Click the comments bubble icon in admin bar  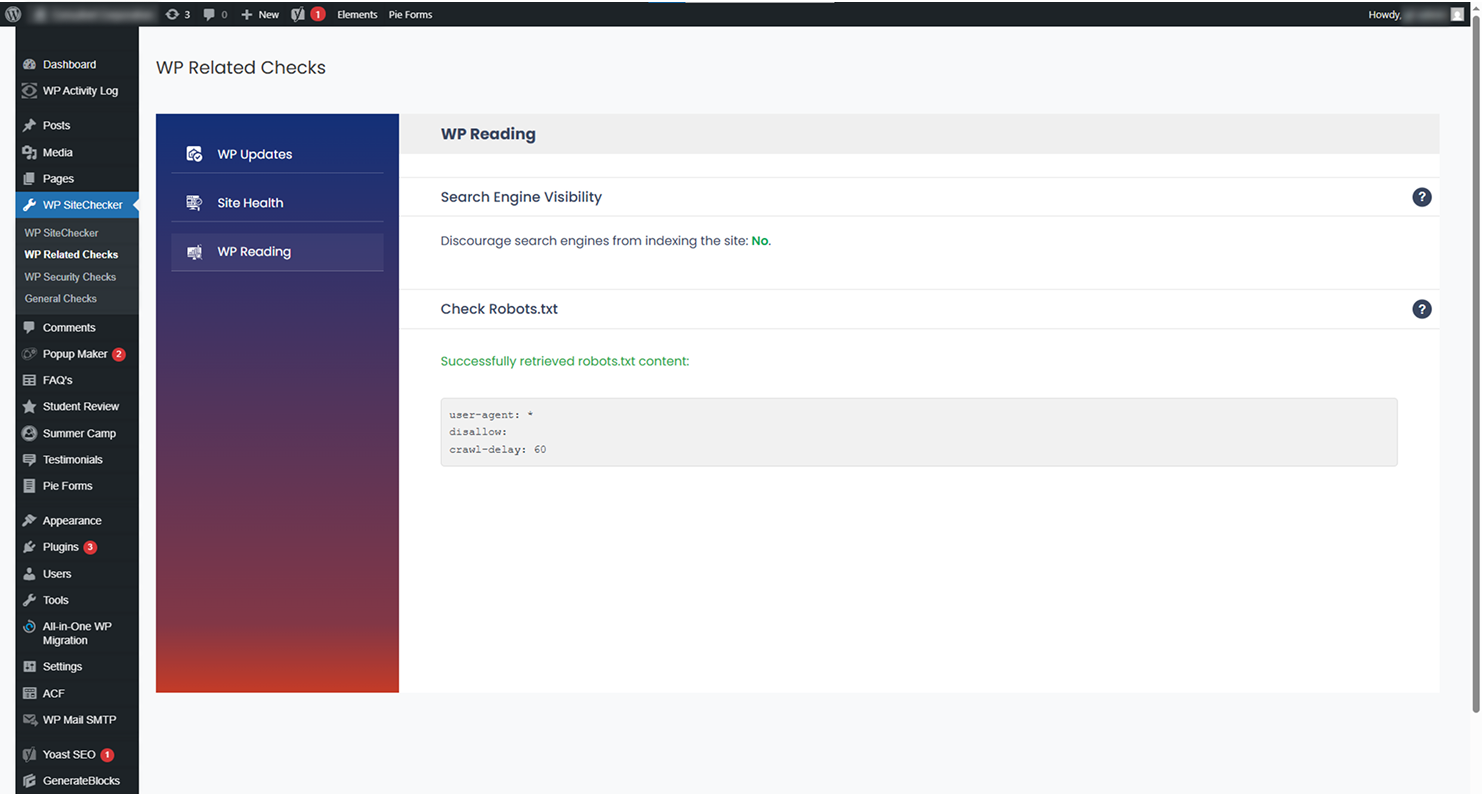[214, 14]
